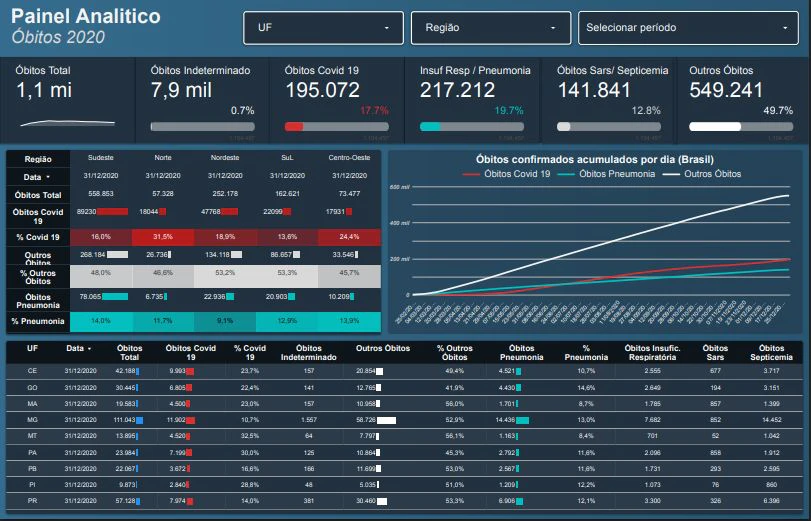Viewport: 811px width, 521px height.
Task: Click the Óbitos Total sparkline
Action: tap(68, 123)
